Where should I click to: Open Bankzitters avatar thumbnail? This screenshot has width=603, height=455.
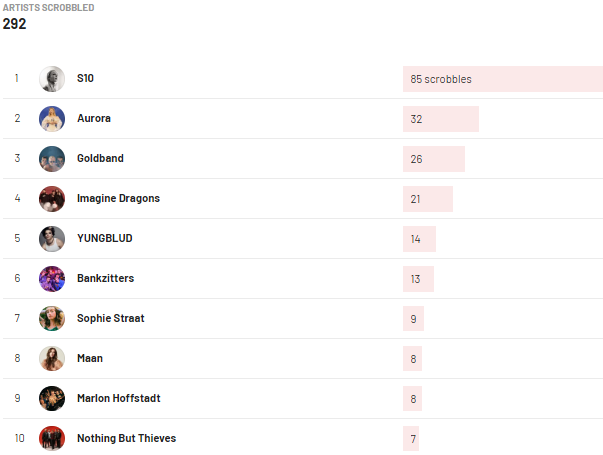[x=52, y=279]
